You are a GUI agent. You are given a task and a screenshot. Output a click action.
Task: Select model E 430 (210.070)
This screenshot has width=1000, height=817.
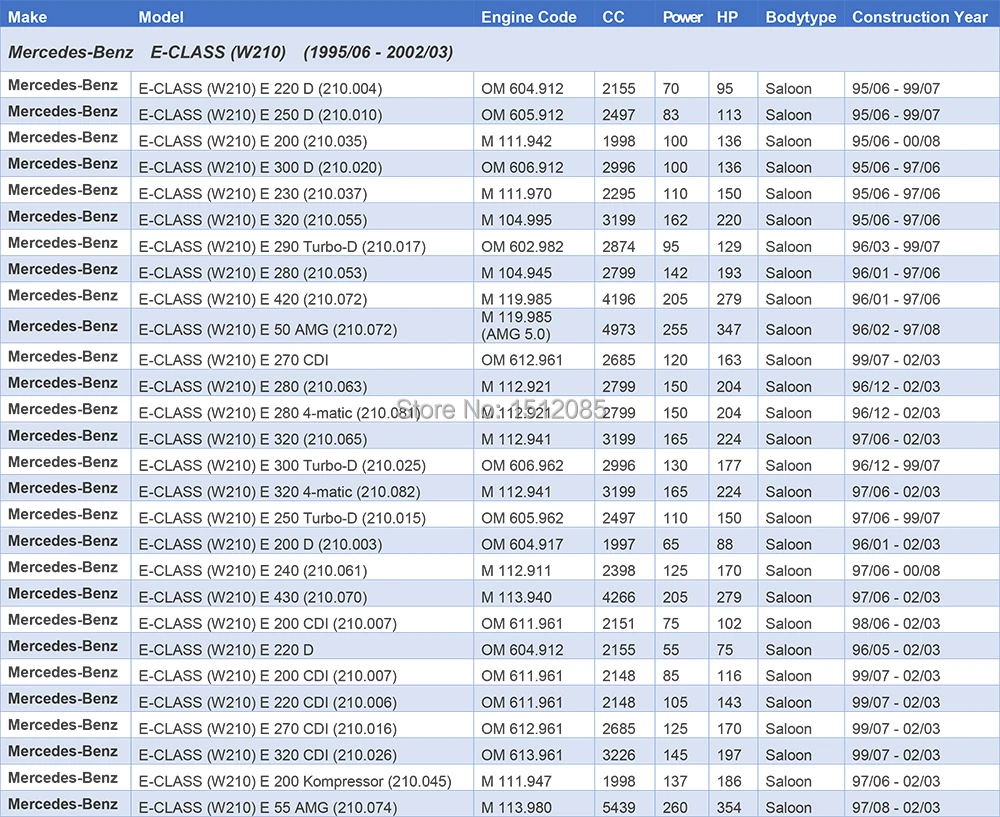[x=253, y=597]
